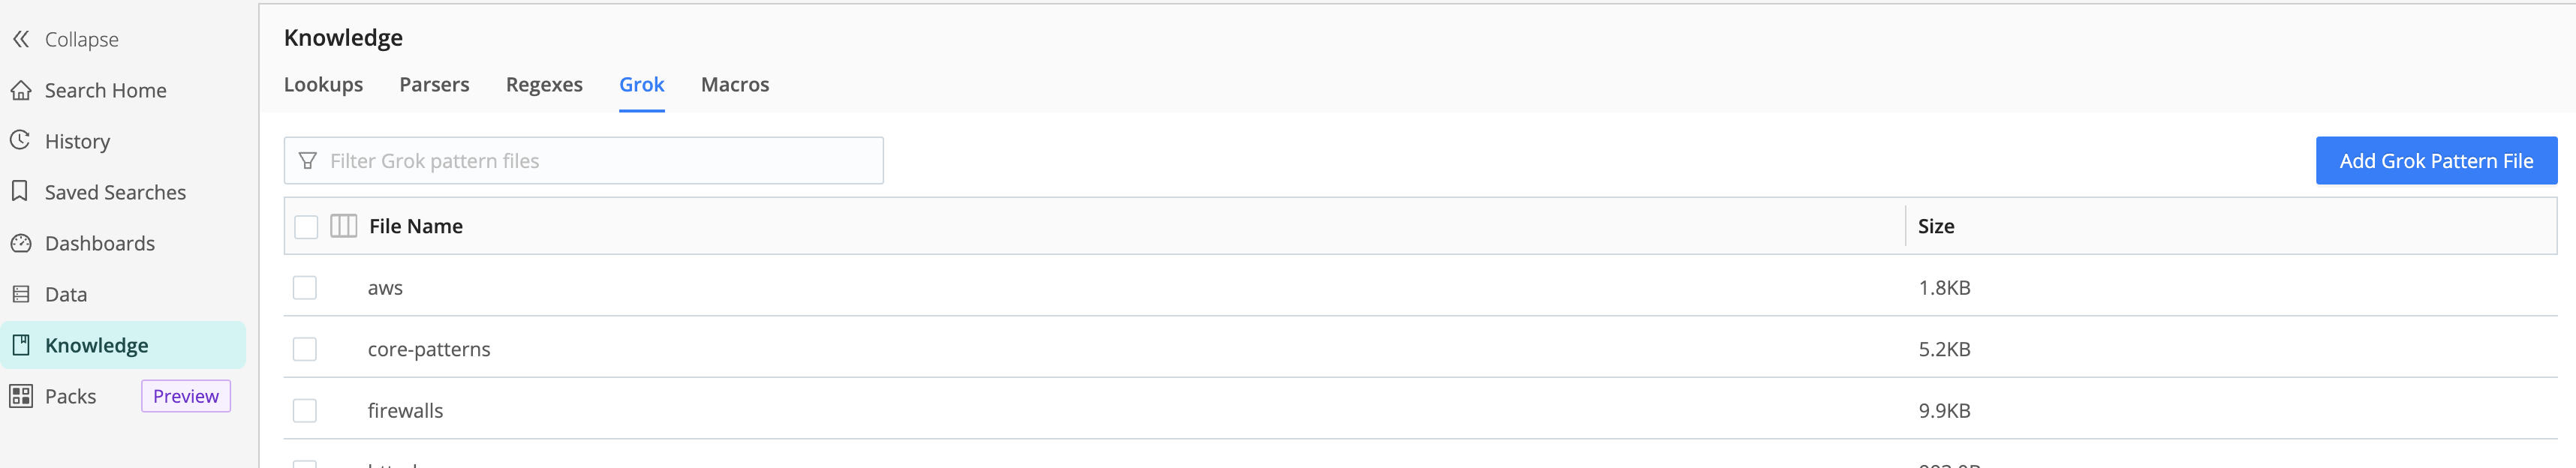The image size is (2576, 468).
Task: Open the Parsers tab
Action: [434, 85]
